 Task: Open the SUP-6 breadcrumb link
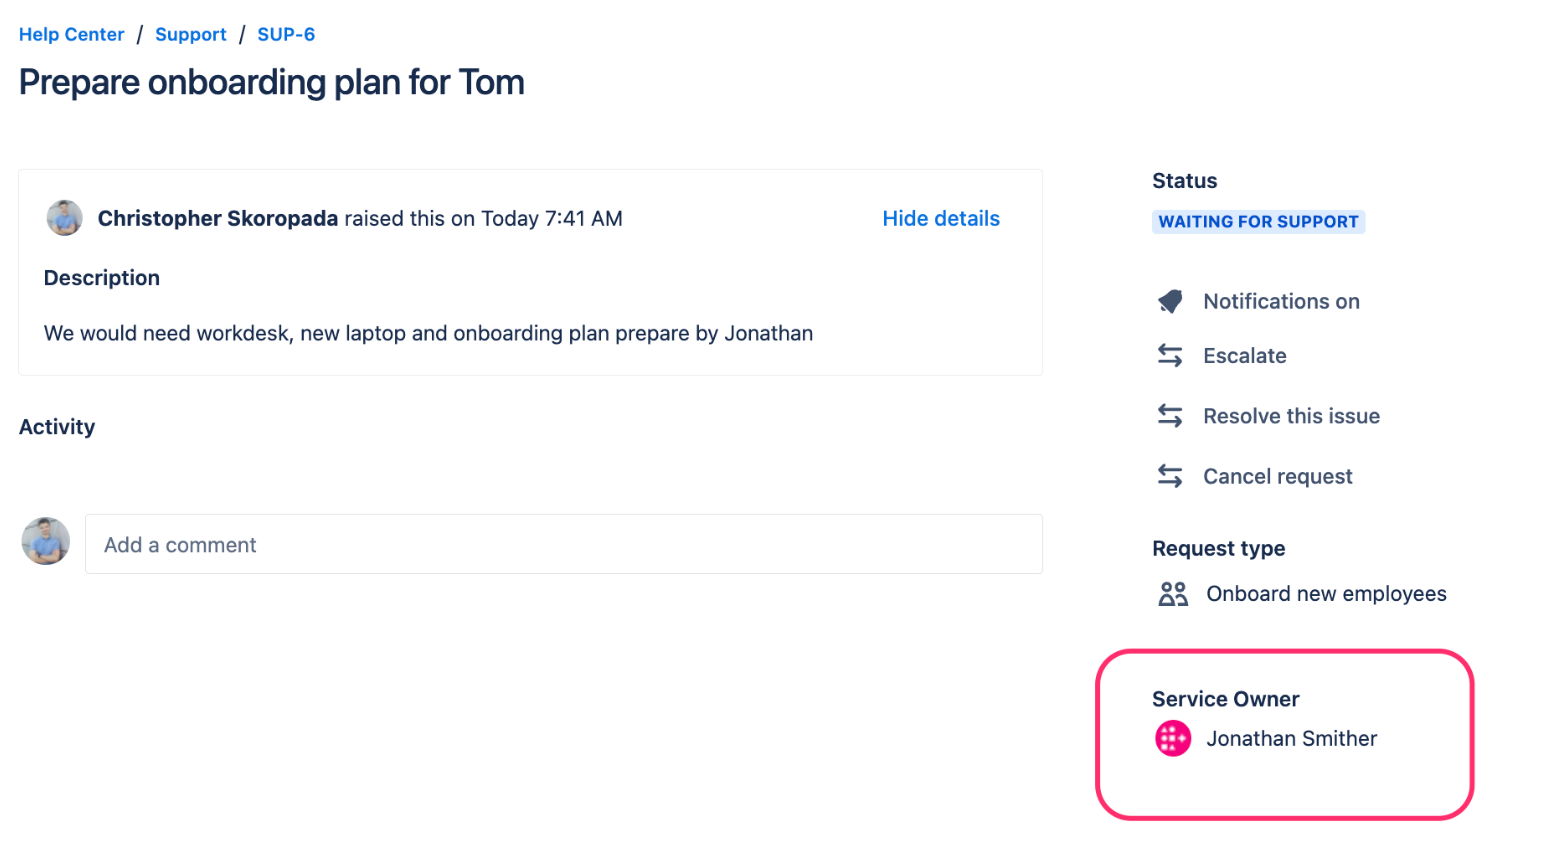click(286, 34)
